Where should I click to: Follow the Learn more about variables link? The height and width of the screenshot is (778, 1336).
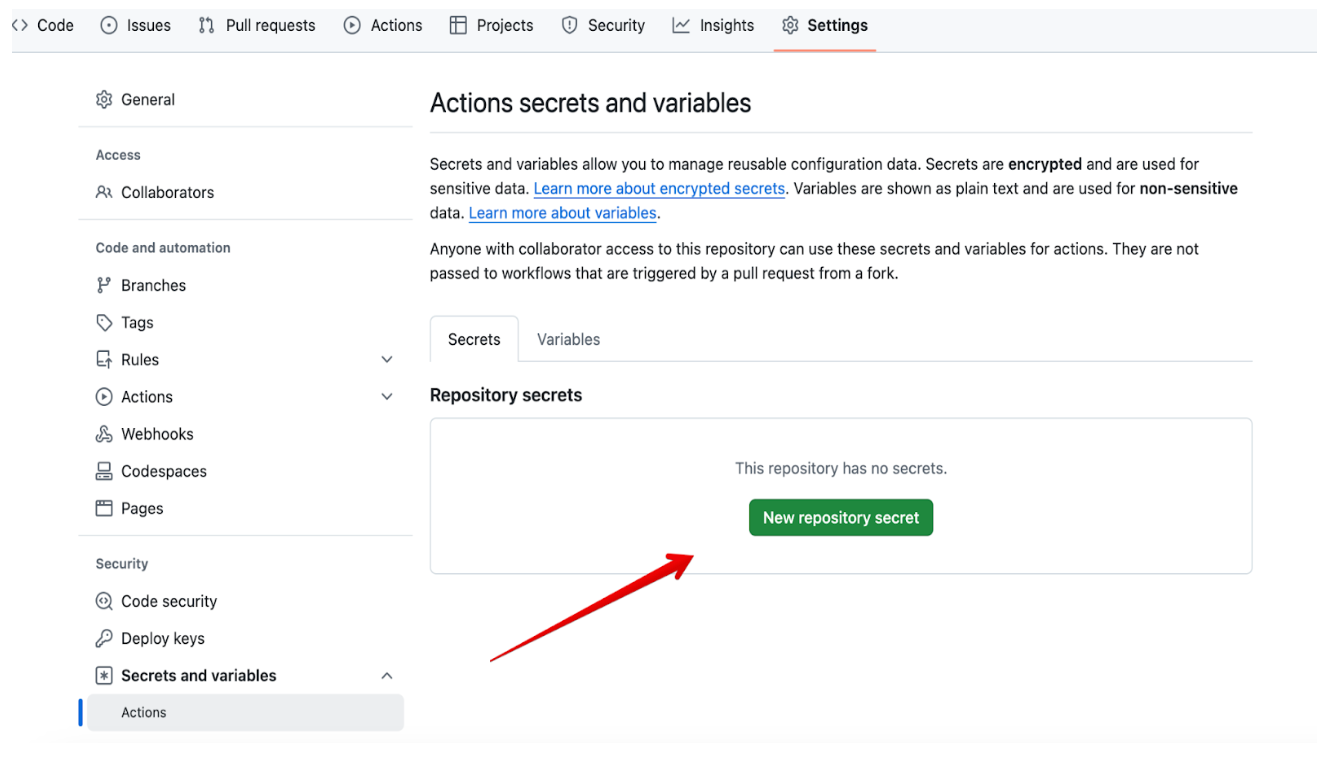coord(563,214)
